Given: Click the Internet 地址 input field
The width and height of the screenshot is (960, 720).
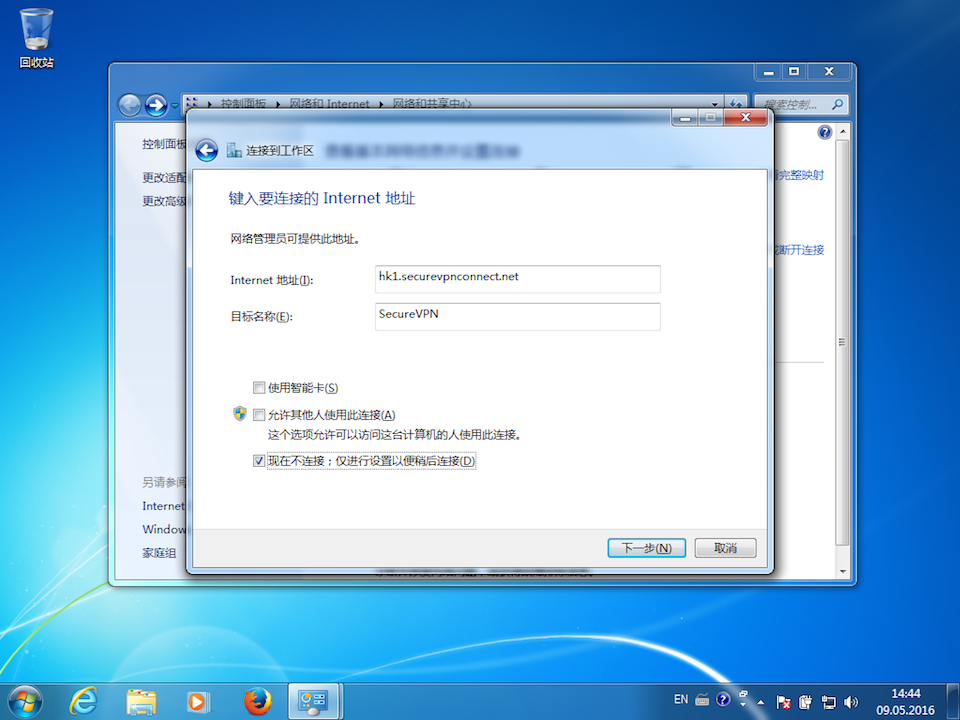Looking at the screenshot, I should [x=517, y=279].
